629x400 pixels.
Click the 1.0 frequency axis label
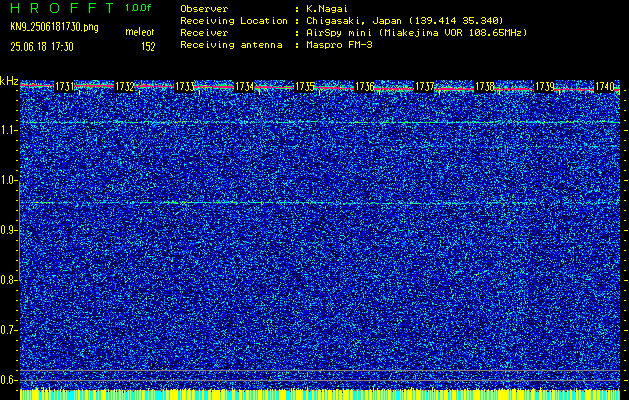(8, 181)
